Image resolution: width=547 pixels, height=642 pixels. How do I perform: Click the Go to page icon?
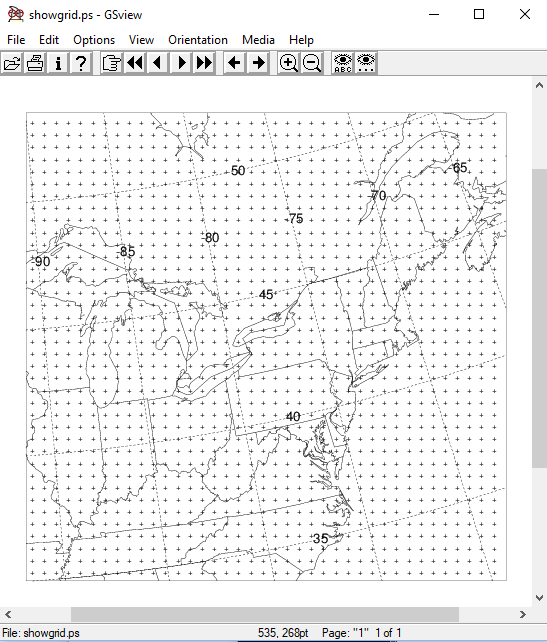tap(111, 63)
